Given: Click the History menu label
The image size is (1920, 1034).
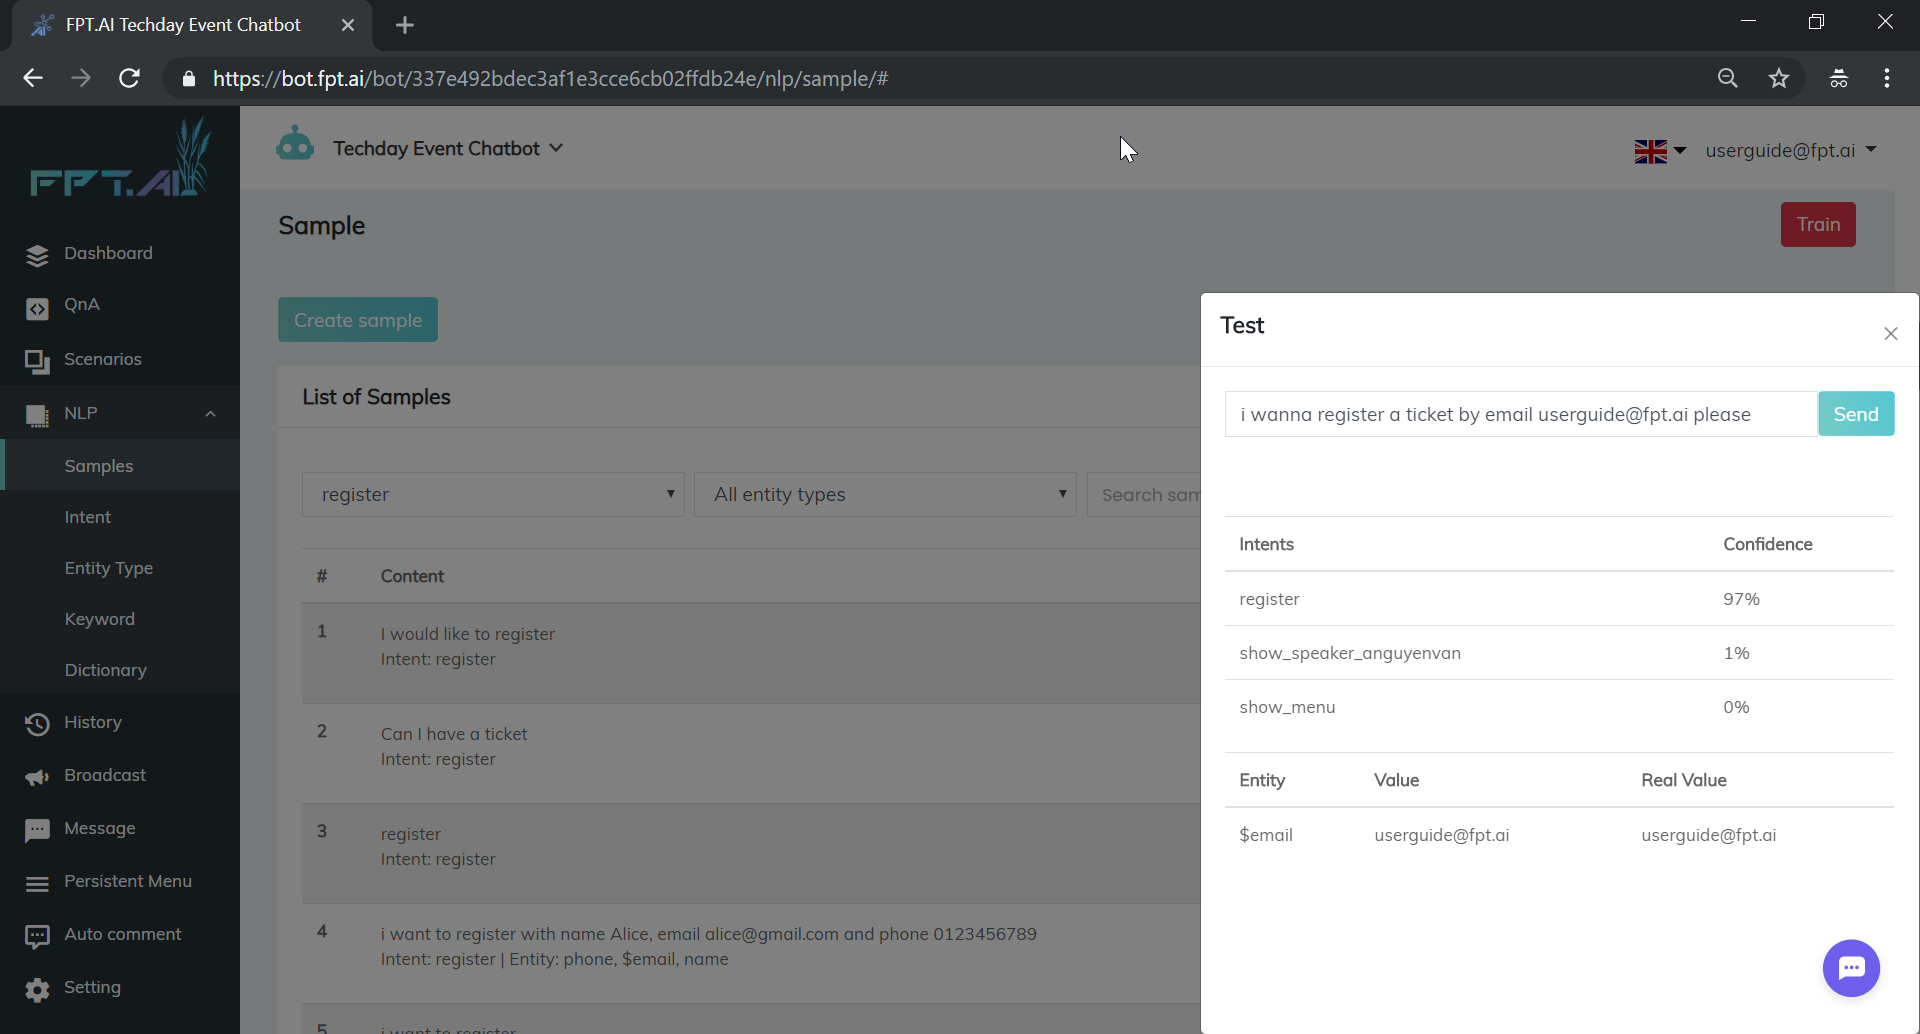Looking at the screenshot, I should tap(93, 722).
